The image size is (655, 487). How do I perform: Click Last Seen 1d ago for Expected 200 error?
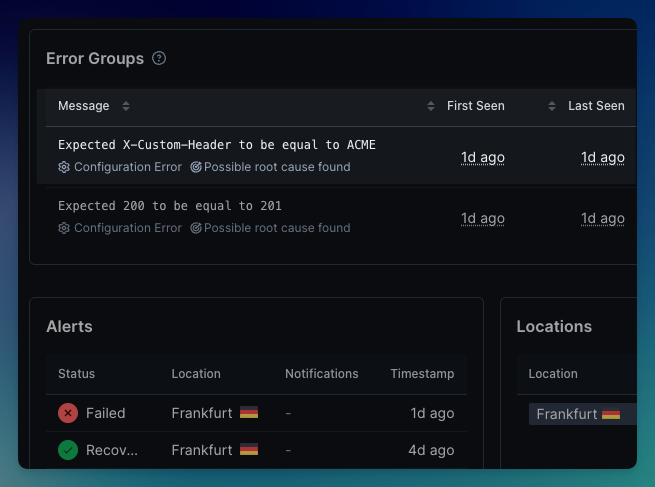603,218
